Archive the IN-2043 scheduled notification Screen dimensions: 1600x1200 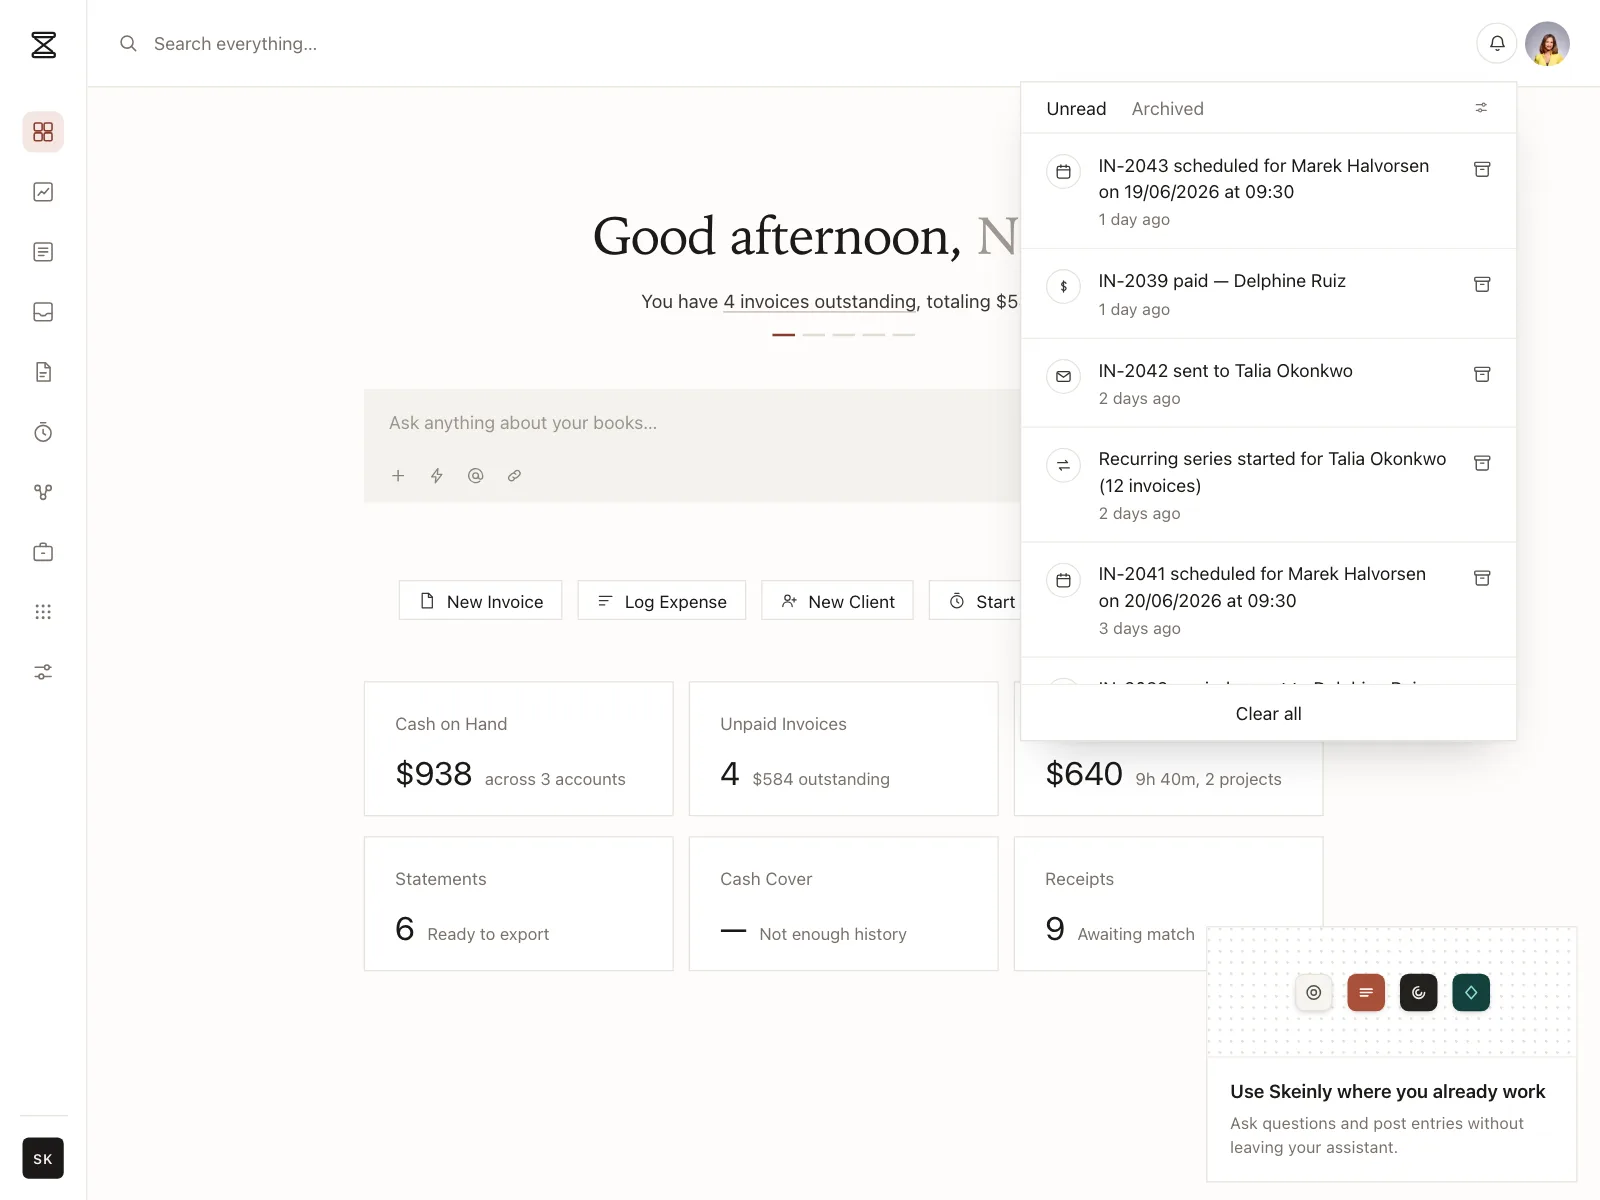tap(1482, 170)
